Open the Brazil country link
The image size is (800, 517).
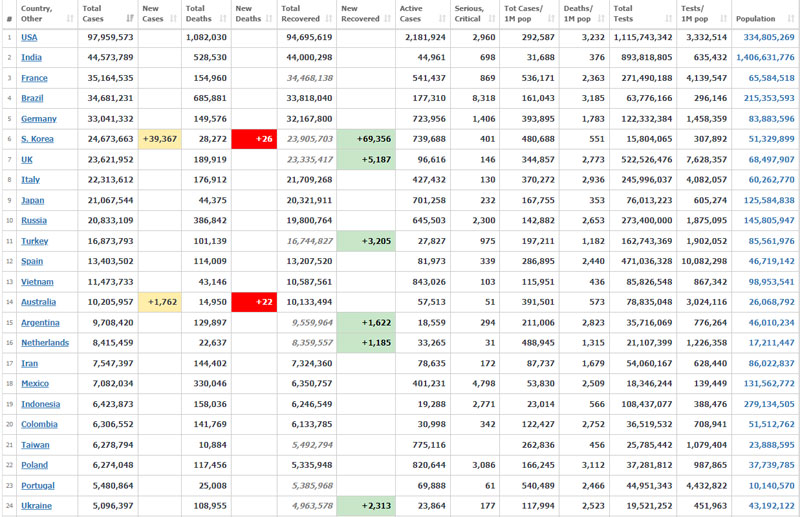[x=32, y=98]
